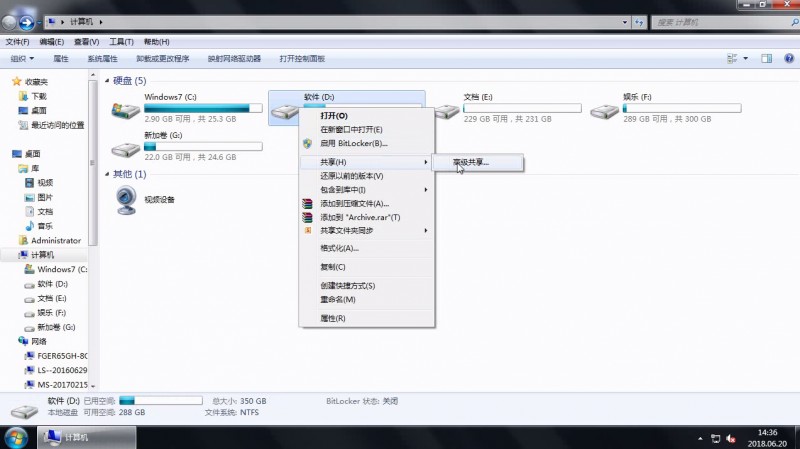Screen dimensions: 800x449
Task: Click the back navigation button
Action: pos(9,22)
